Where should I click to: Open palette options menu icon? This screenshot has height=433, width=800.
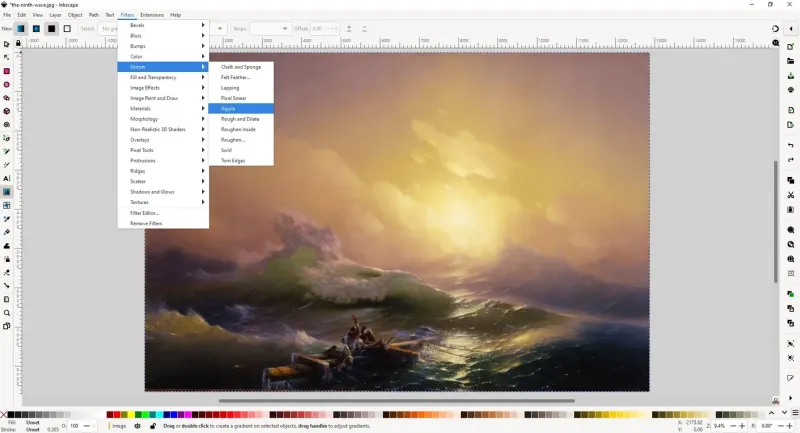(x=795, y=413)
